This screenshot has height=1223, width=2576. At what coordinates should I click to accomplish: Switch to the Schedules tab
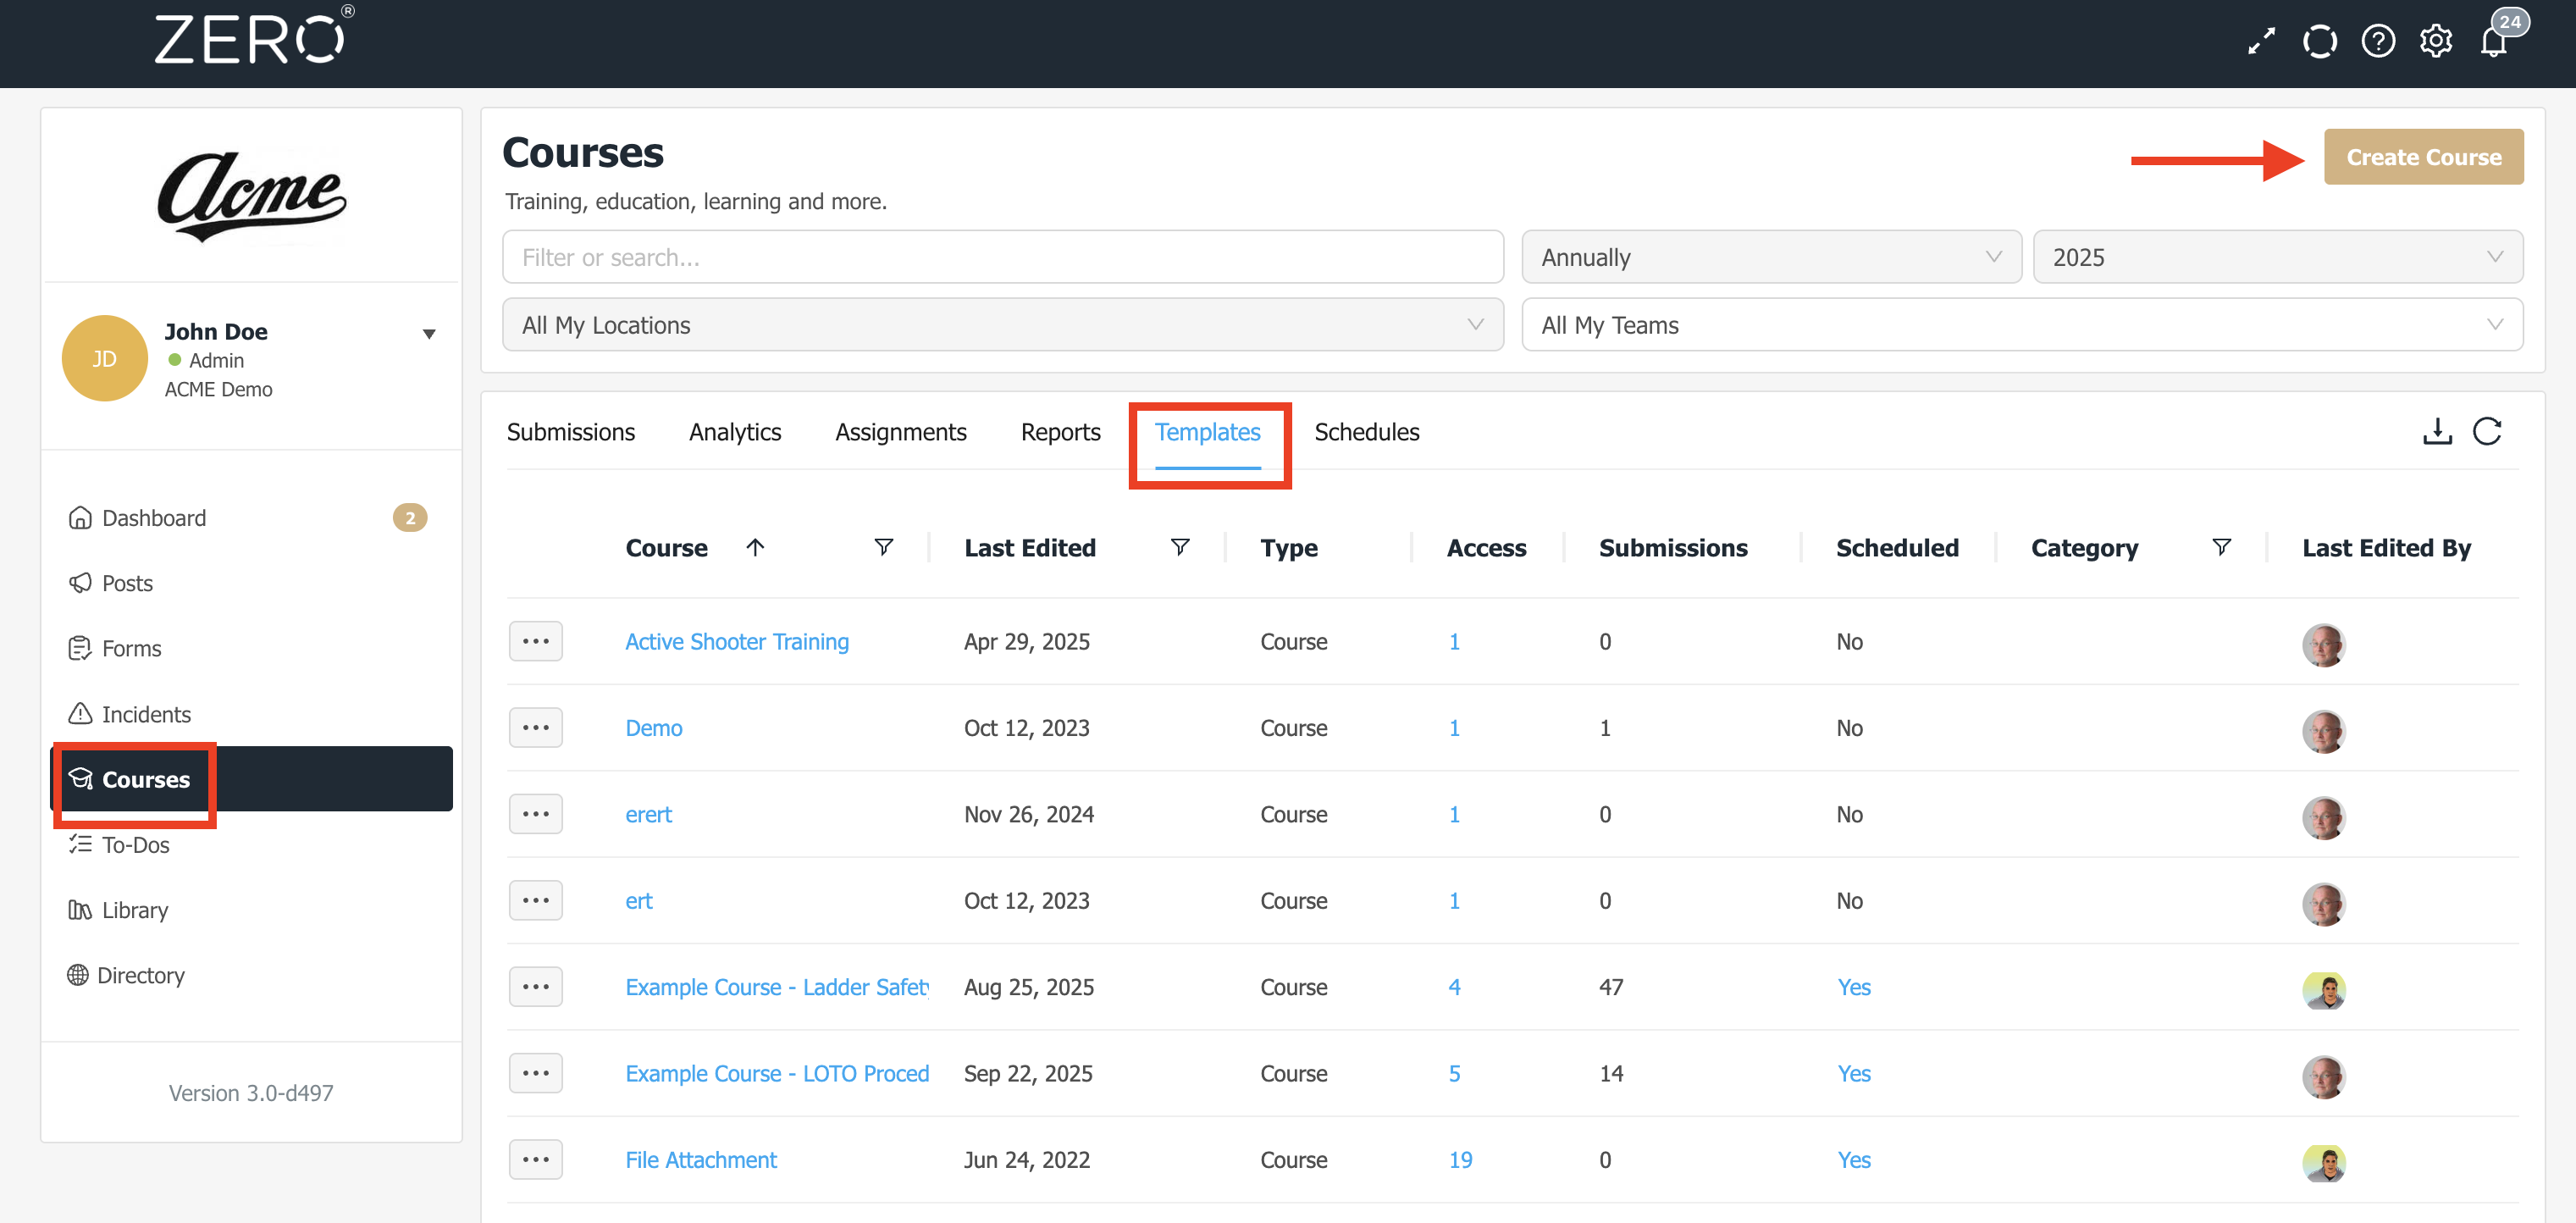point(1366,432)
